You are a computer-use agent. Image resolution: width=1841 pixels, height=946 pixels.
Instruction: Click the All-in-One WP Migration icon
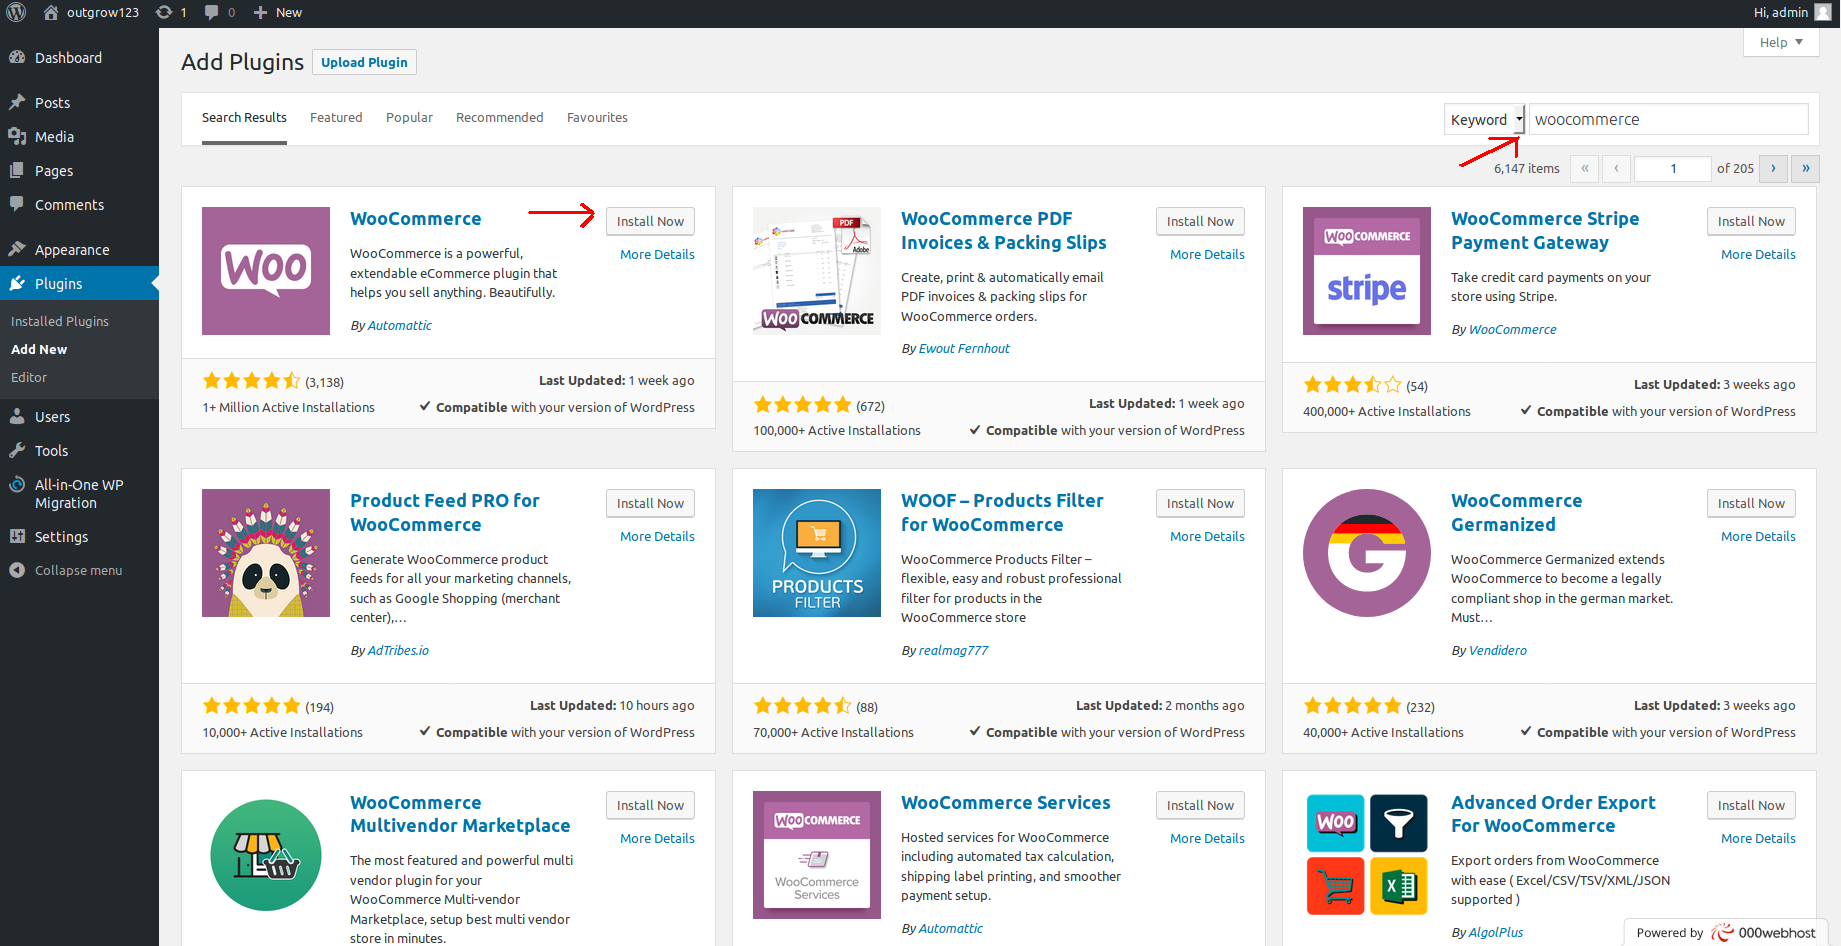(17, 485)
